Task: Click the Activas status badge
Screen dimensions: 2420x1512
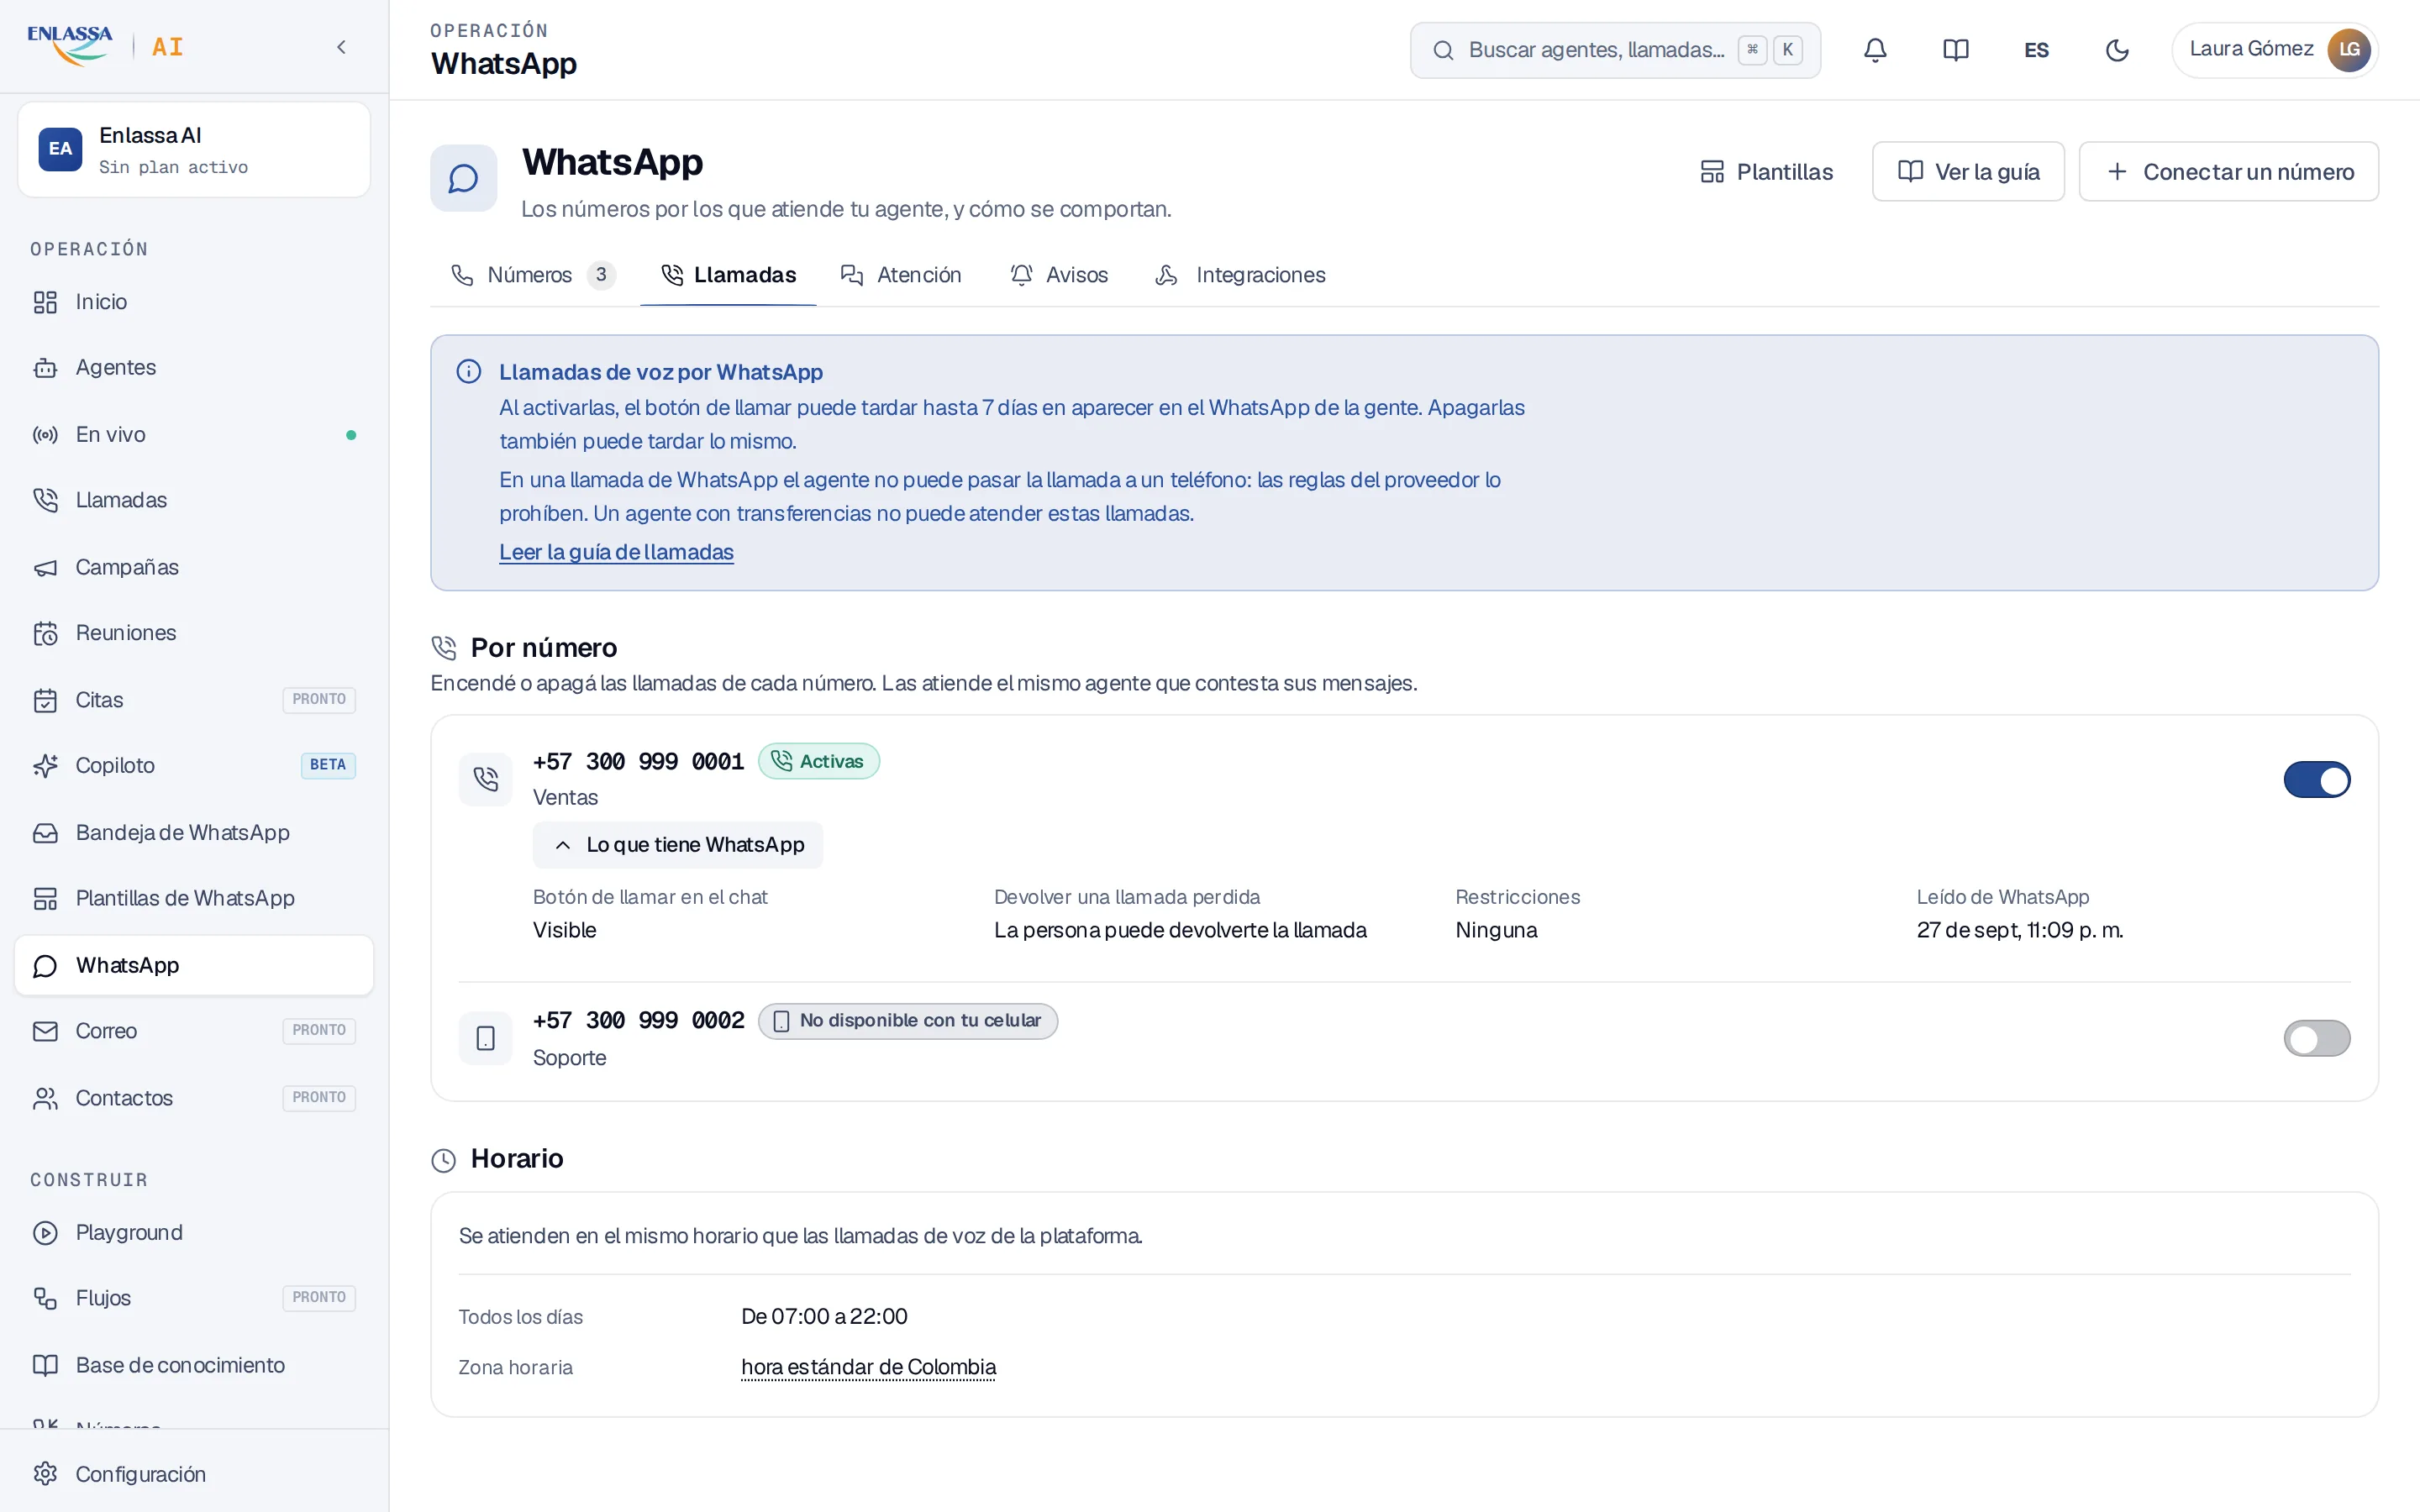Action: coord(818,761)
